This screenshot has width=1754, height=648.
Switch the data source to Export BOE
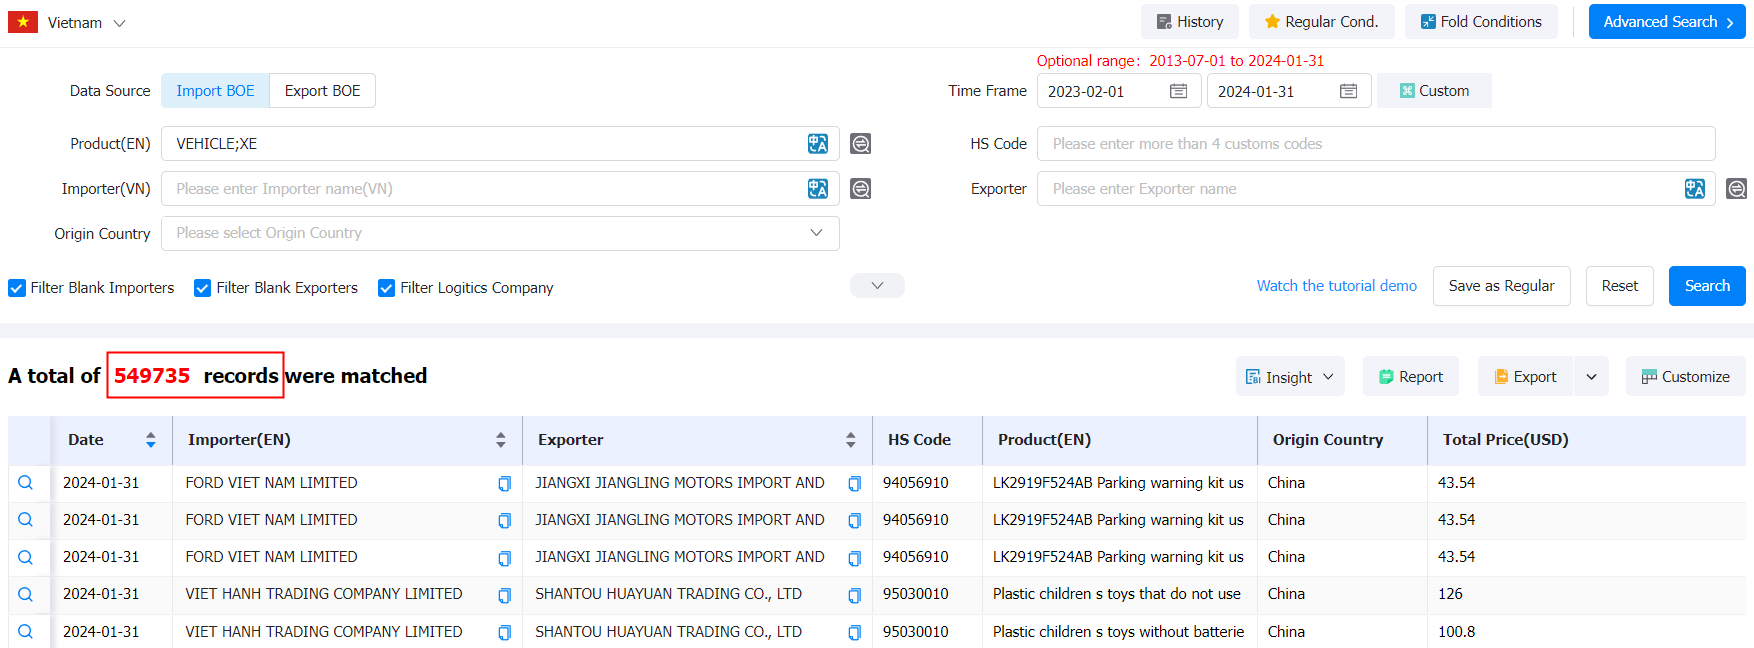pos(322,91)
